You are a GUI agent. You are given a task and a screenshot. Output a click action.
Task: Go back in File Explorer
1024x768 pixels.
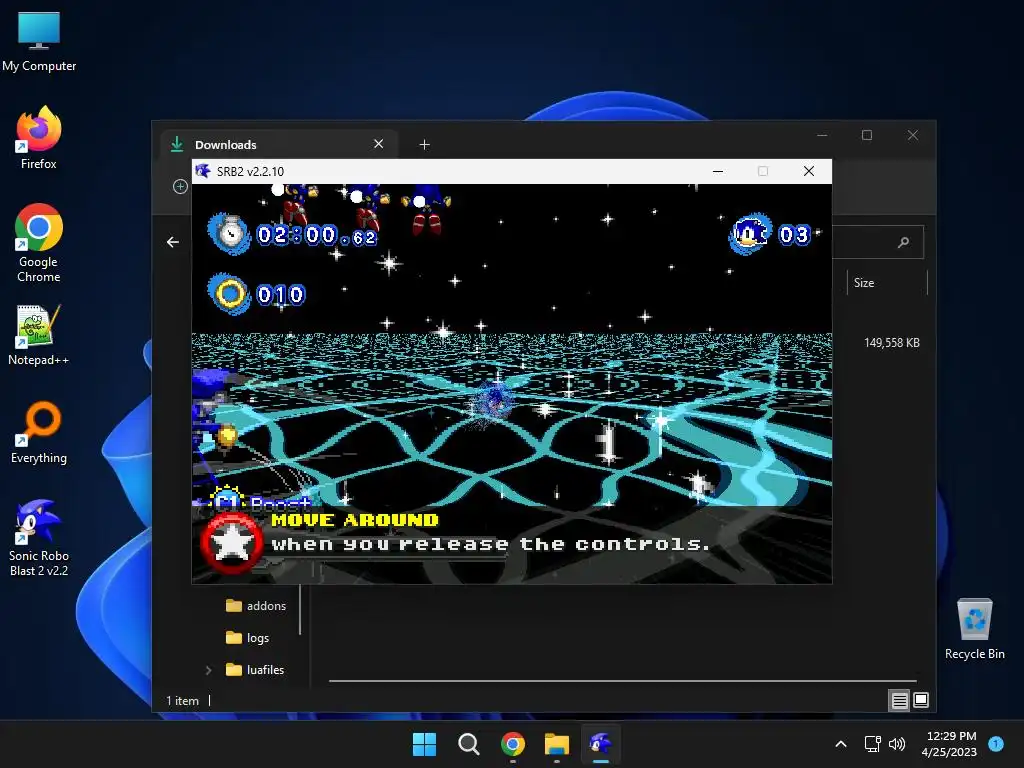(x=172, y=242)
